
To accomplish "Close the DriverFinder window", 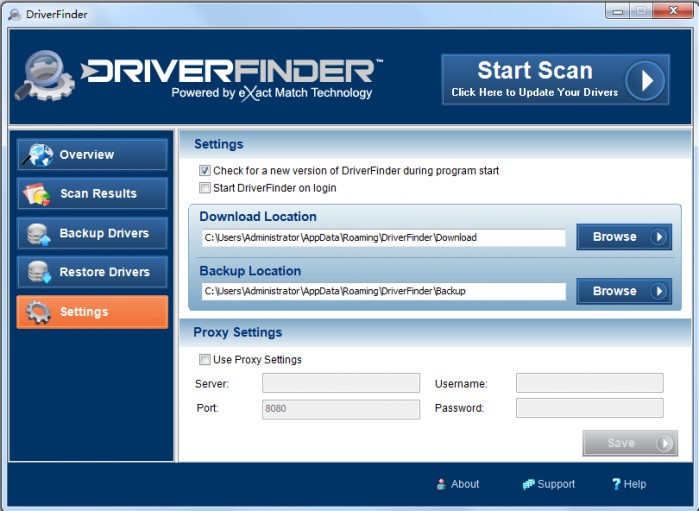I will (x=673, y=11).
